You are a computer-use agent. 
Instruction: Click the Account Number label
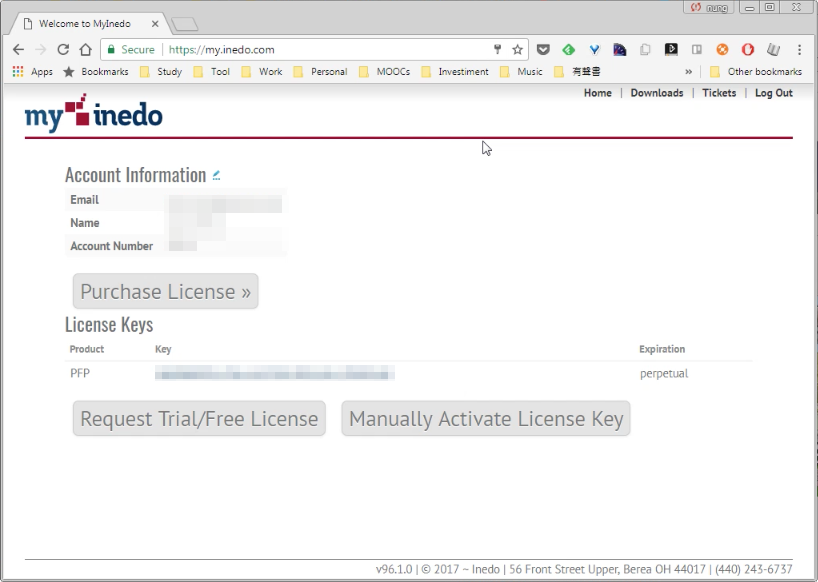point(112,246)
